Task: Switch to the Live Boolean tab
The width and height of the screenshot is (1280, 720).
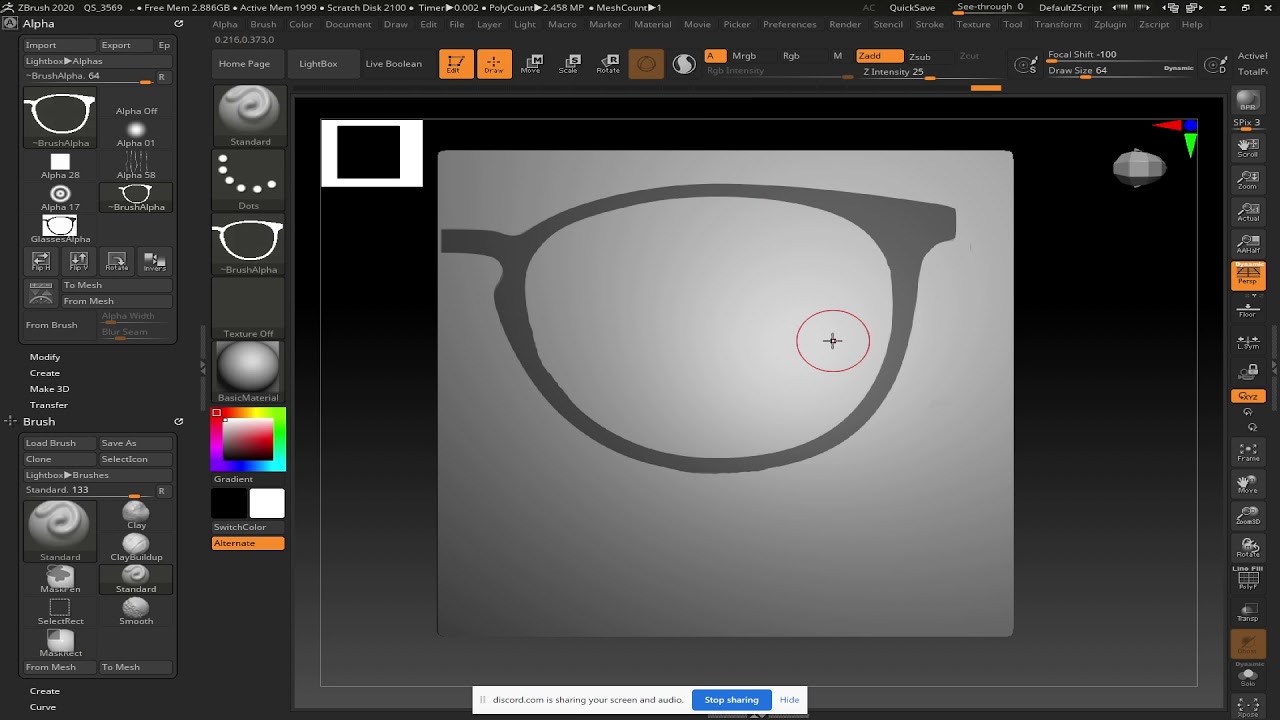Action: click(x=393, y=64)
